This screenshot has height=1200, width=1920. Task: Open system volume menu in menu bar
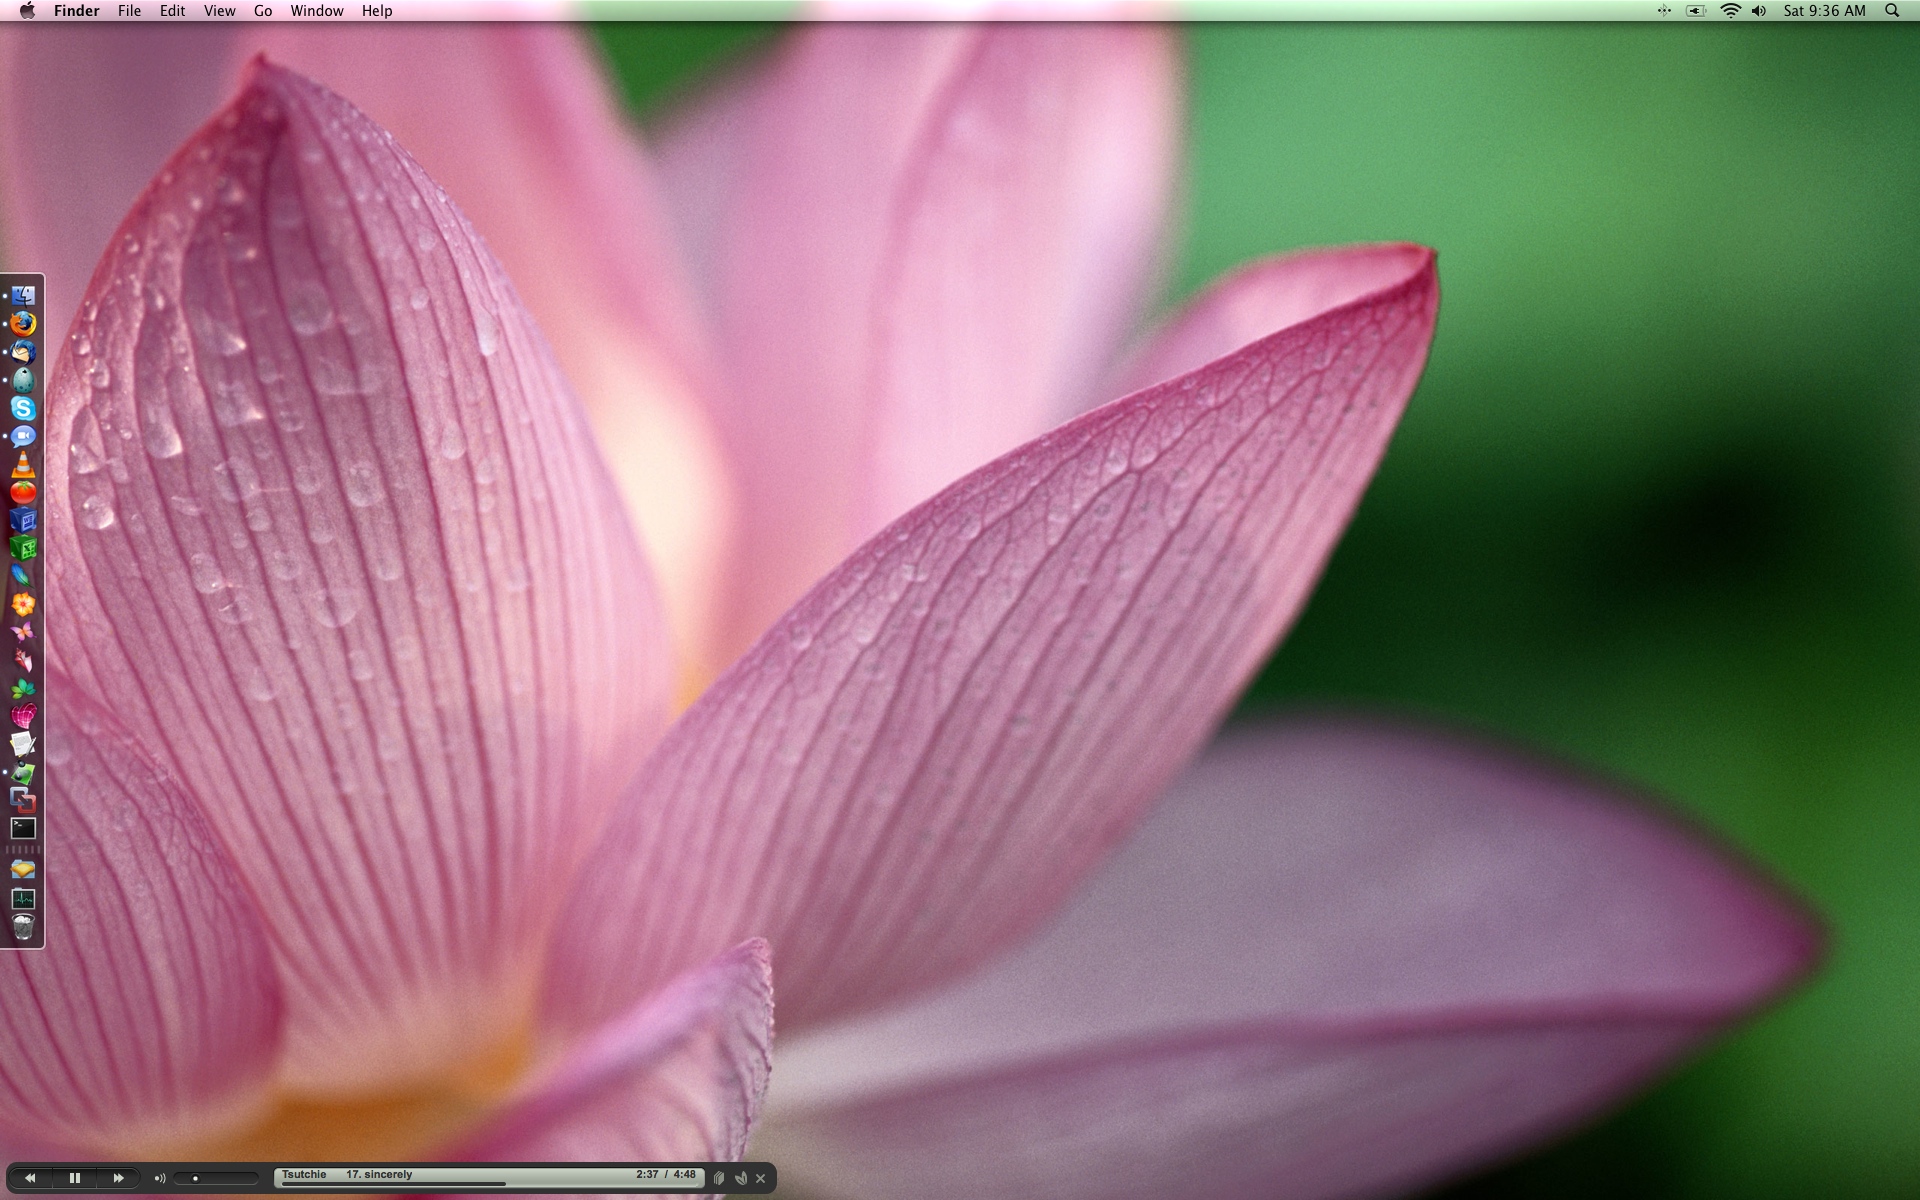[1759, 11]
